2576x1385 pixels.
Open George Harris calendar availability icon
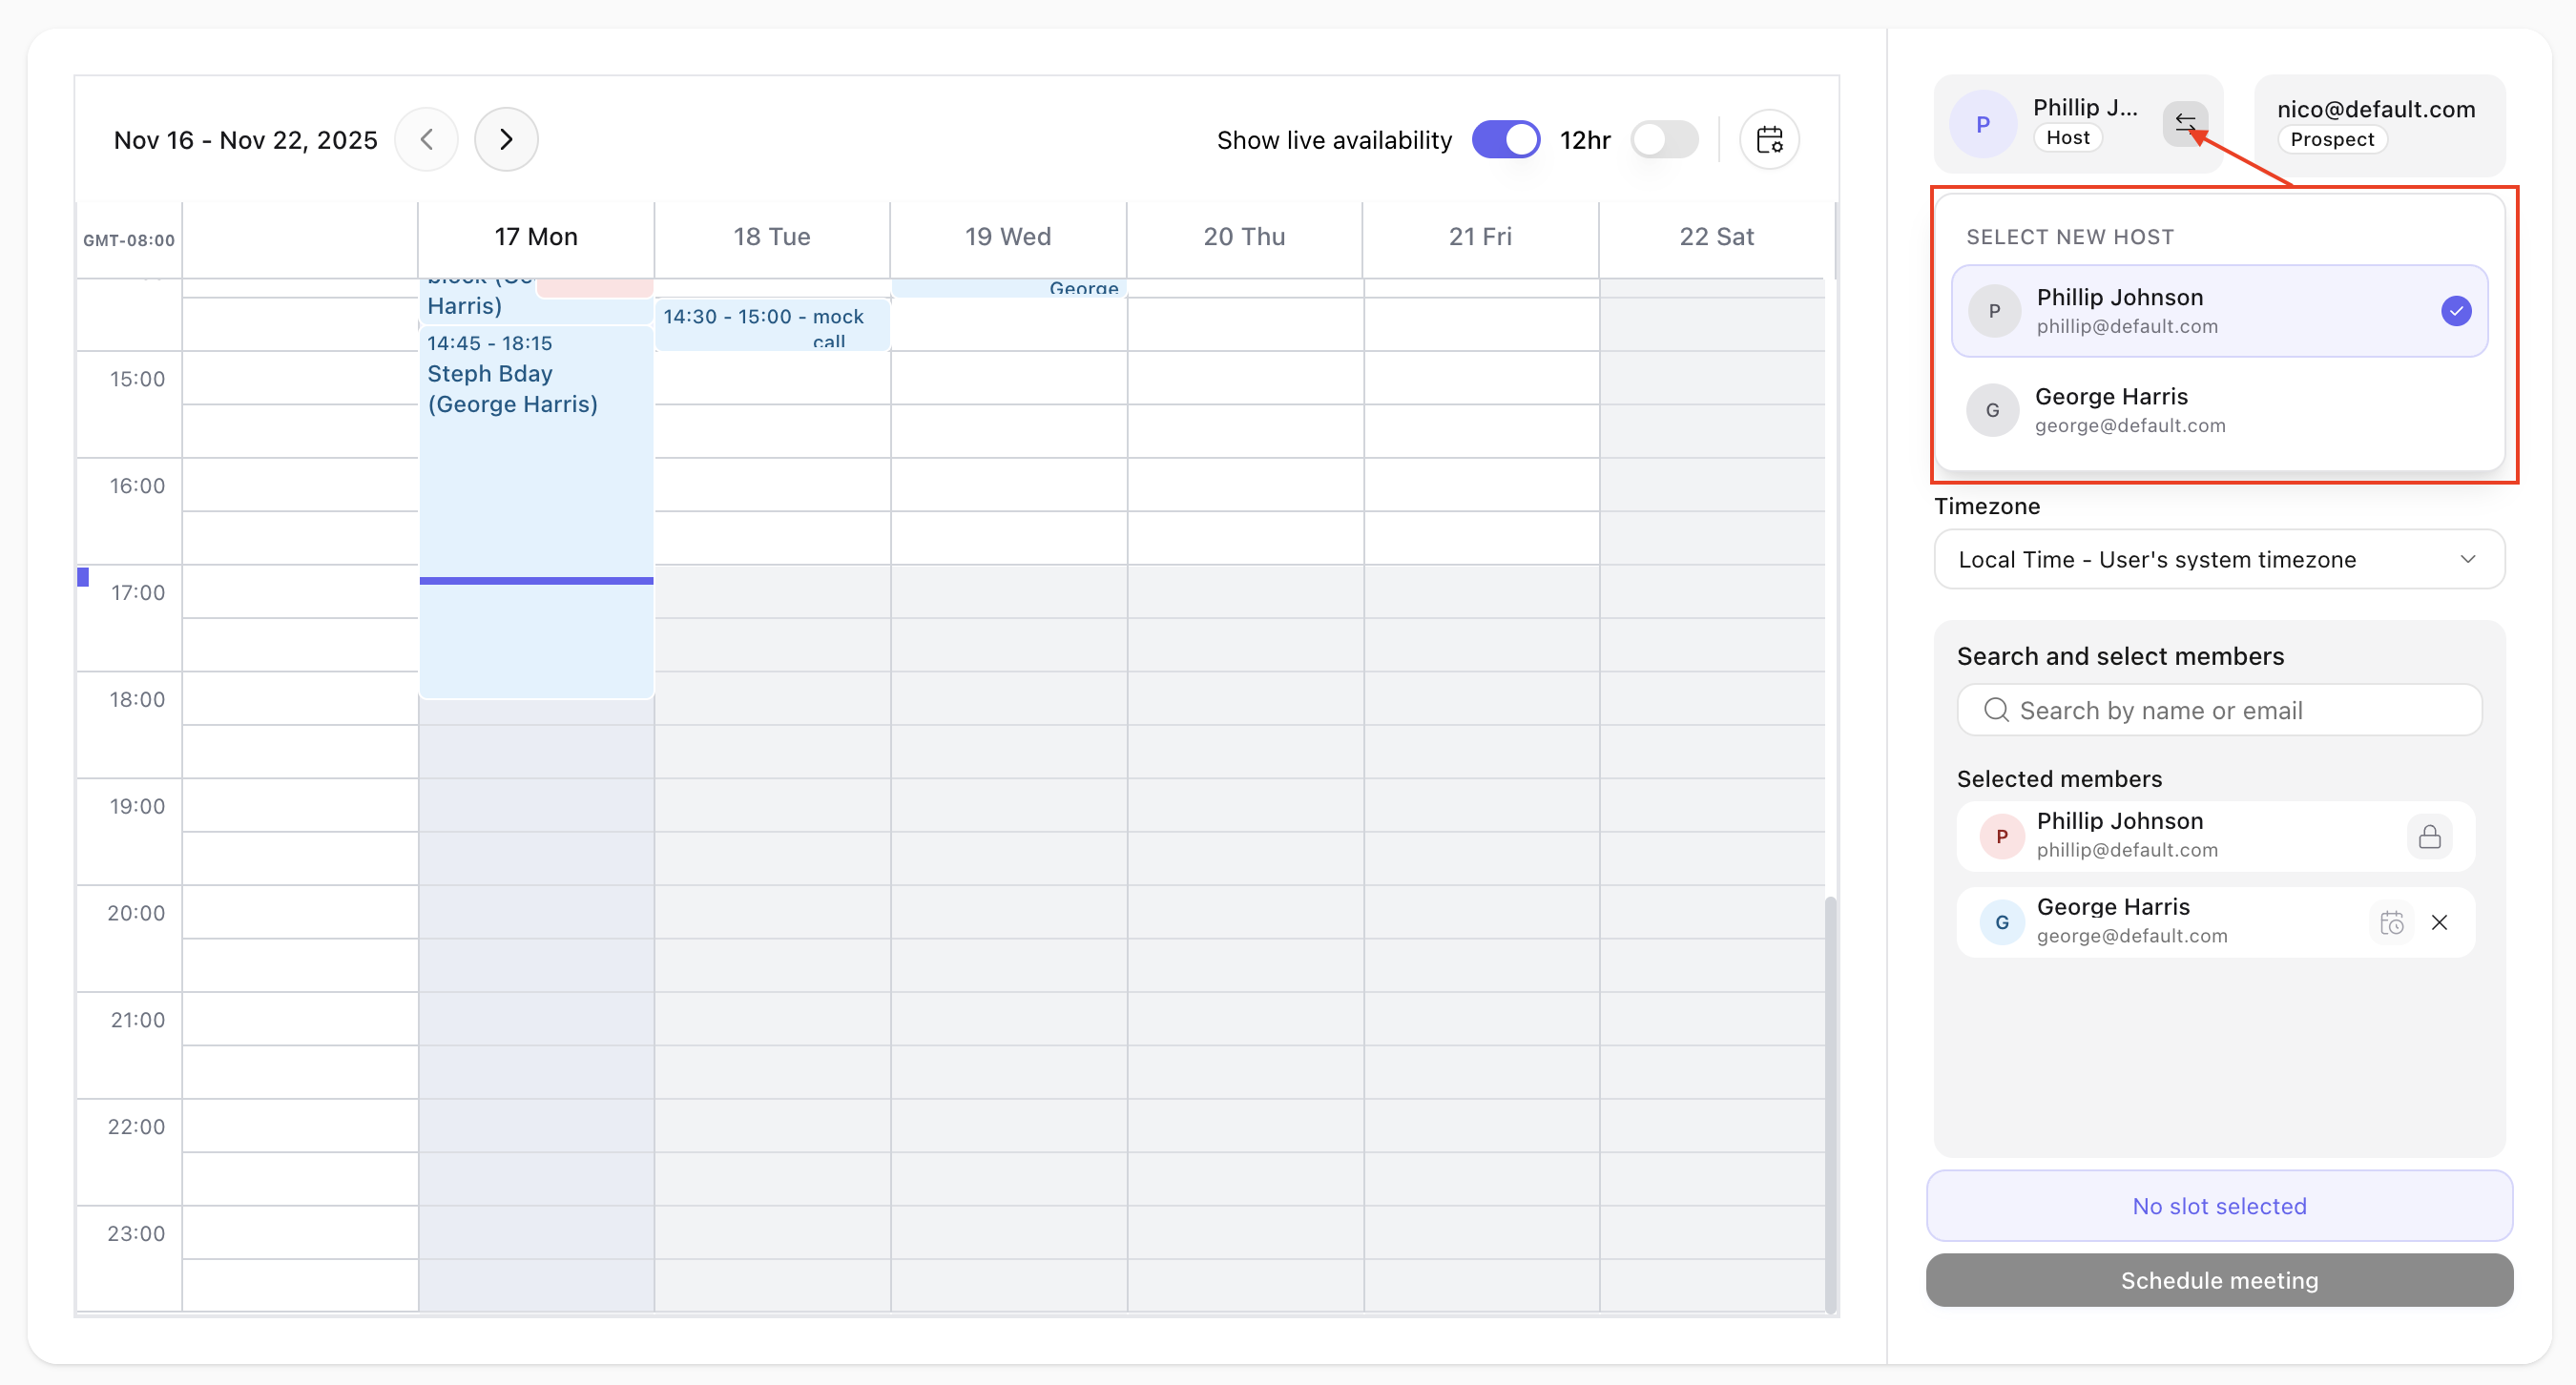pos(2391,922)
